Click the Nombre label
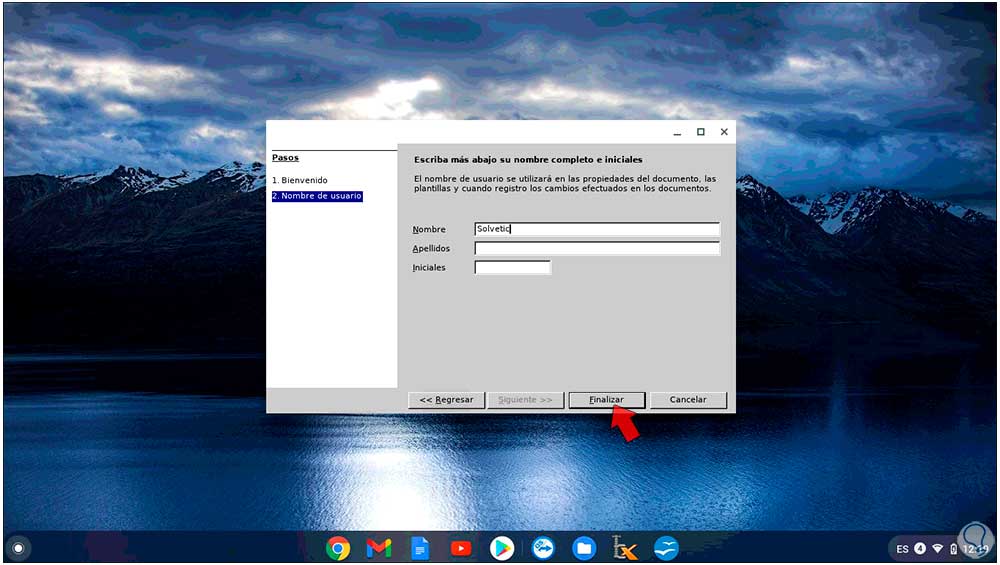The height and width of the screenshot is (565, 1000). coord(429,230)
